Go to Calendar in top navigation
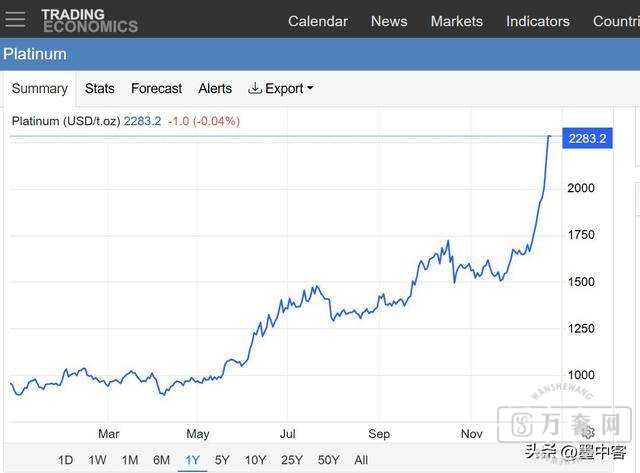Screen dimensions: 640x473 click(x=318, y=21)
